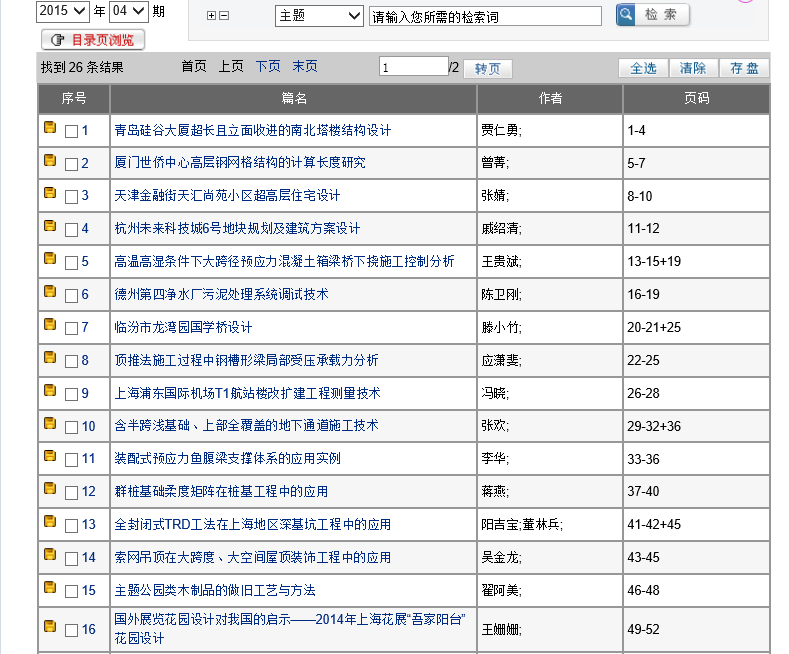
Task: Click the document icon beside article 9
Action: tap(49, 391)
